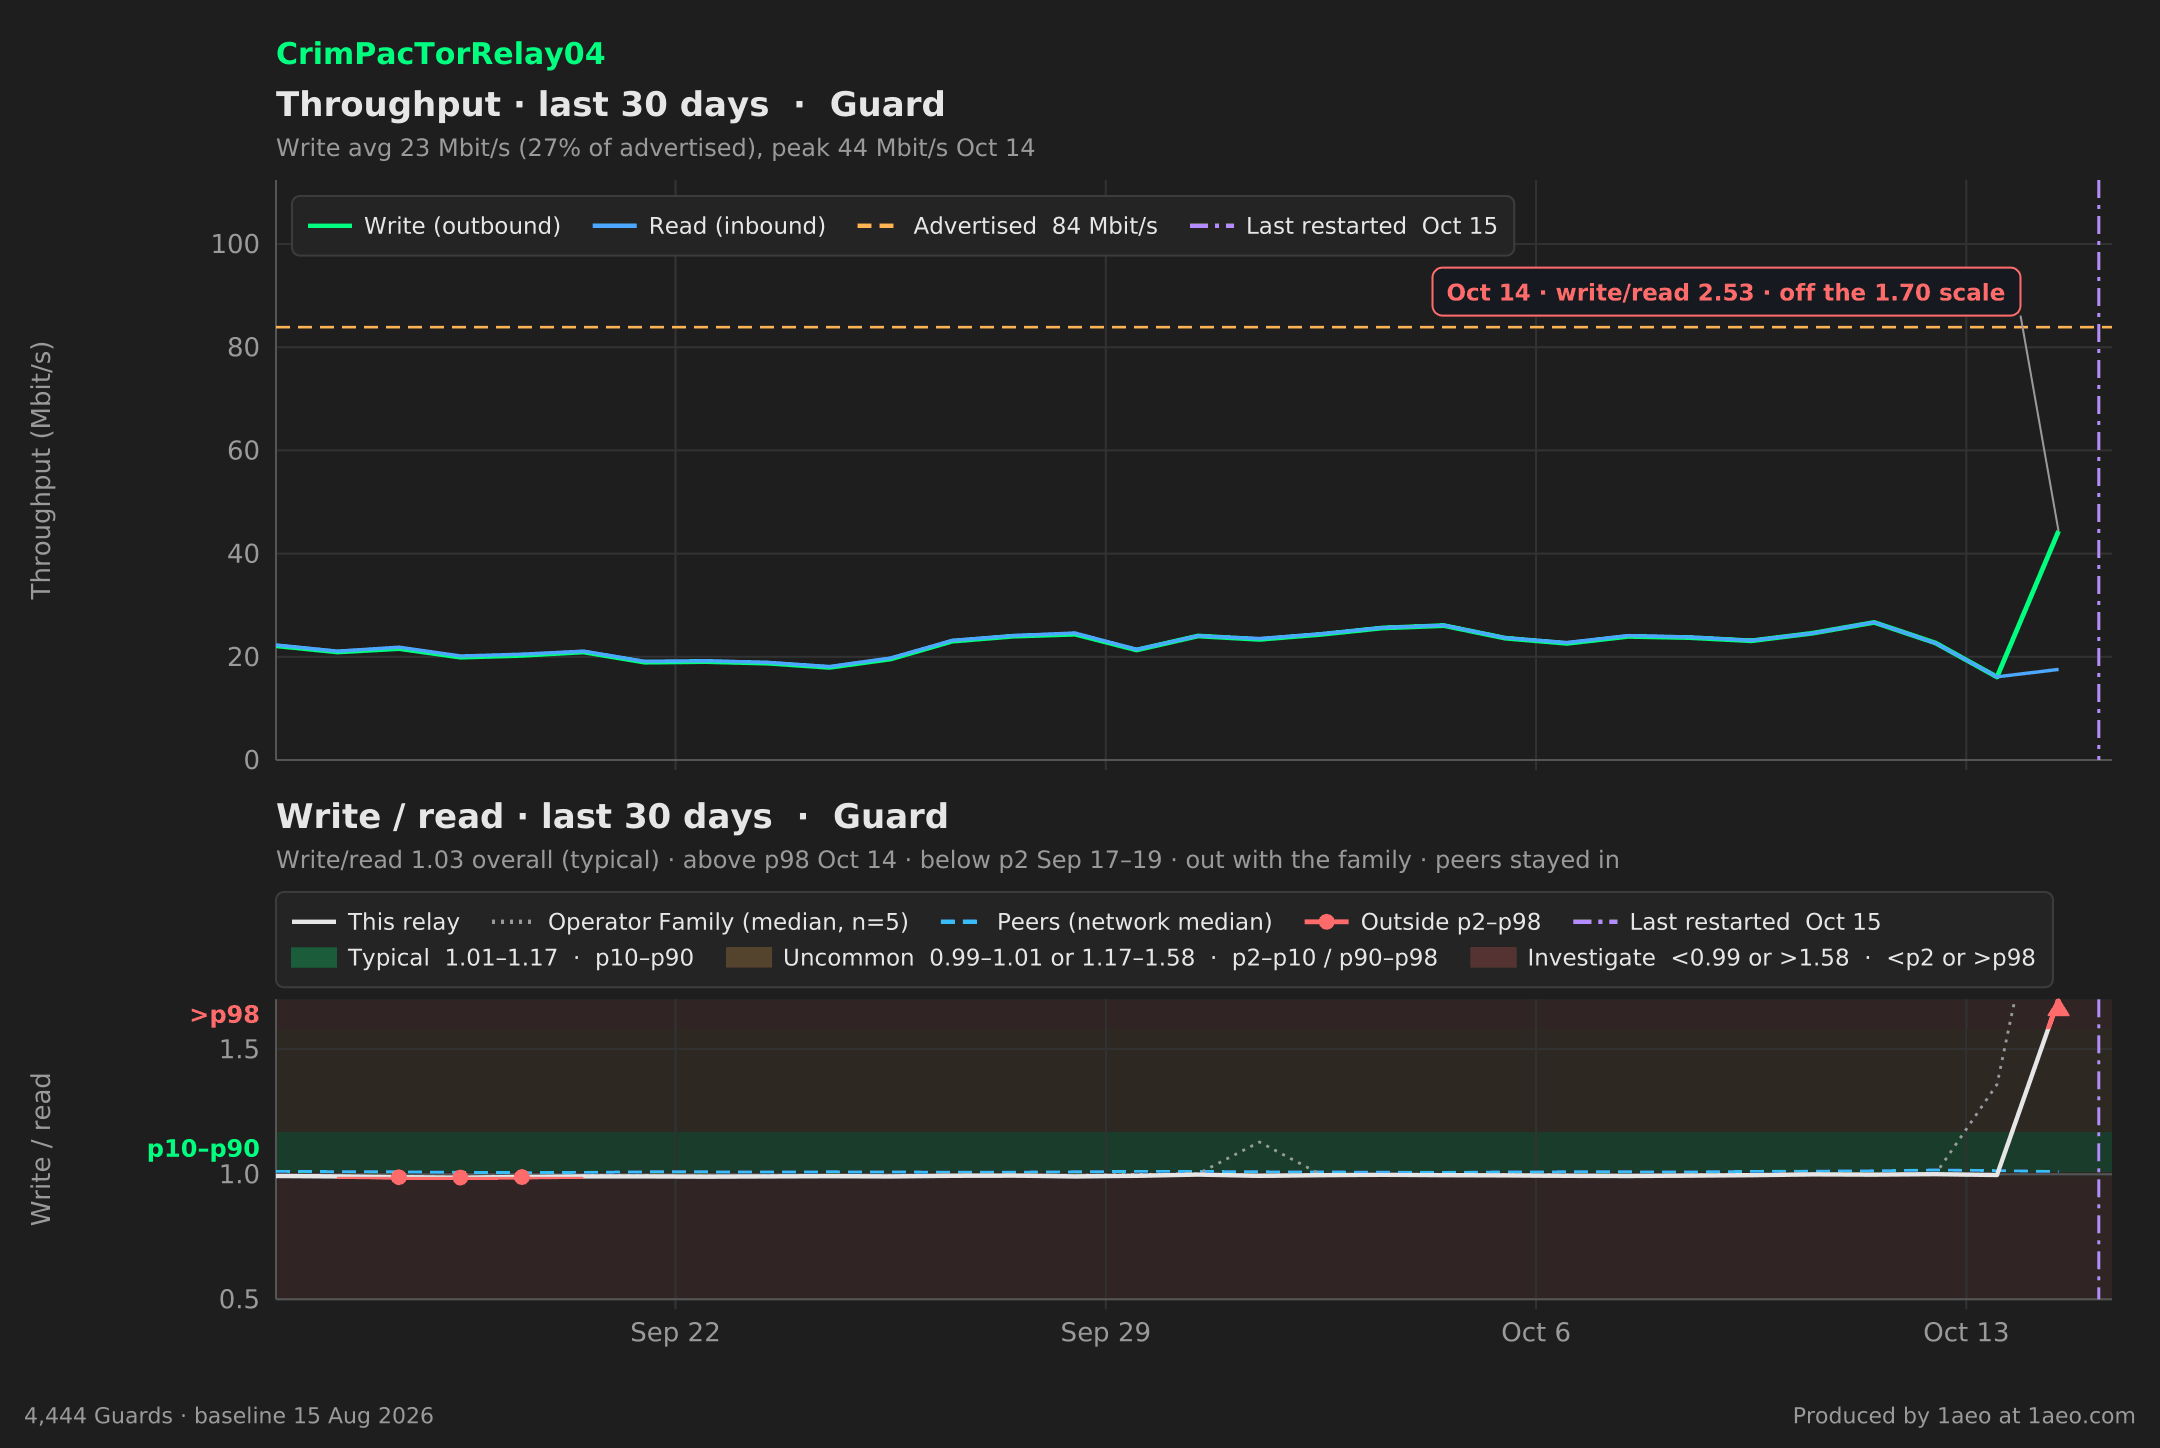Click the red Investigate range swatch

click(x=1493, y=958)
